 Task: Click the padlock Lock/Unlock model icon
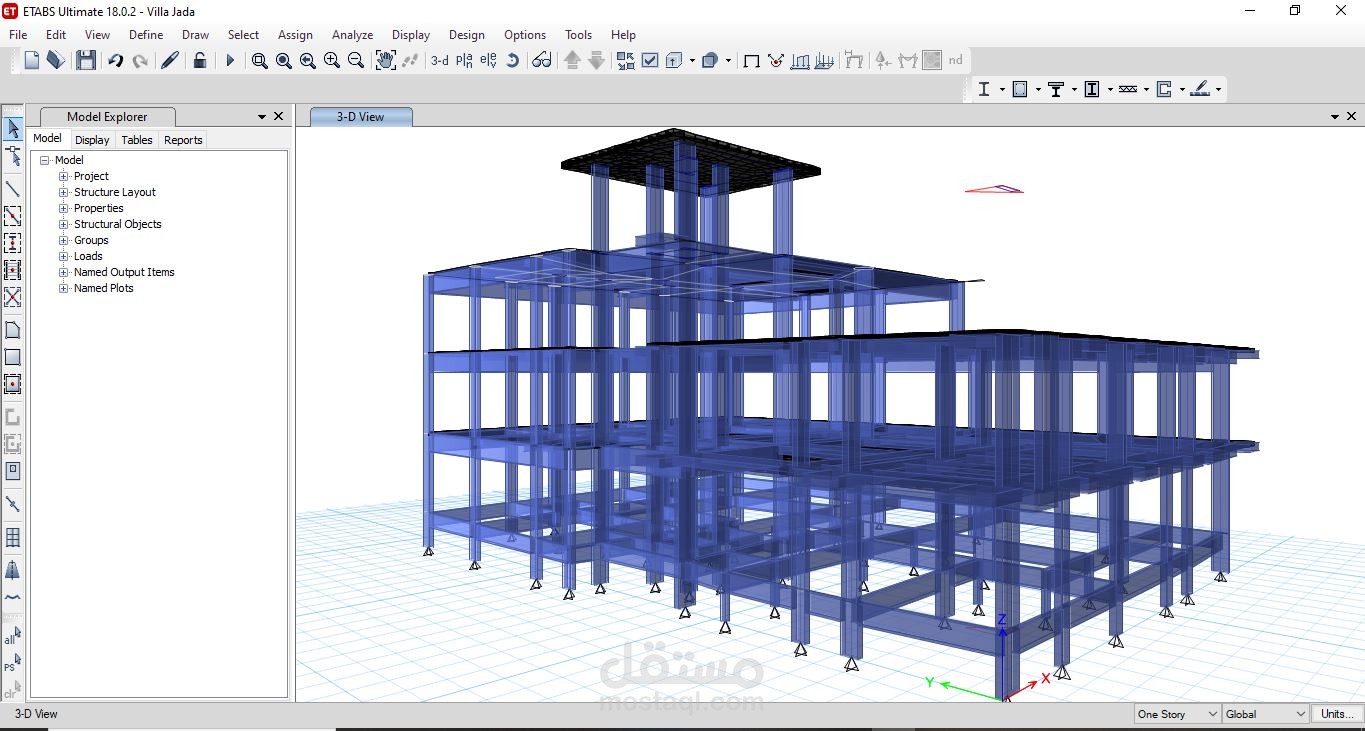click(x=200, y=61)
